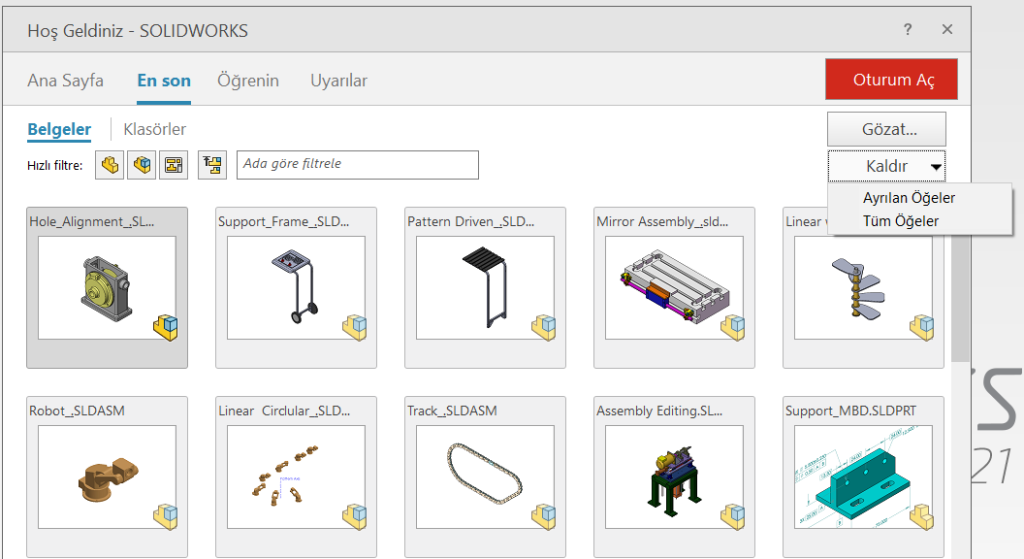Switch to the Ana Sayfa tab
1024x559 pixels.
pos(65,81)
